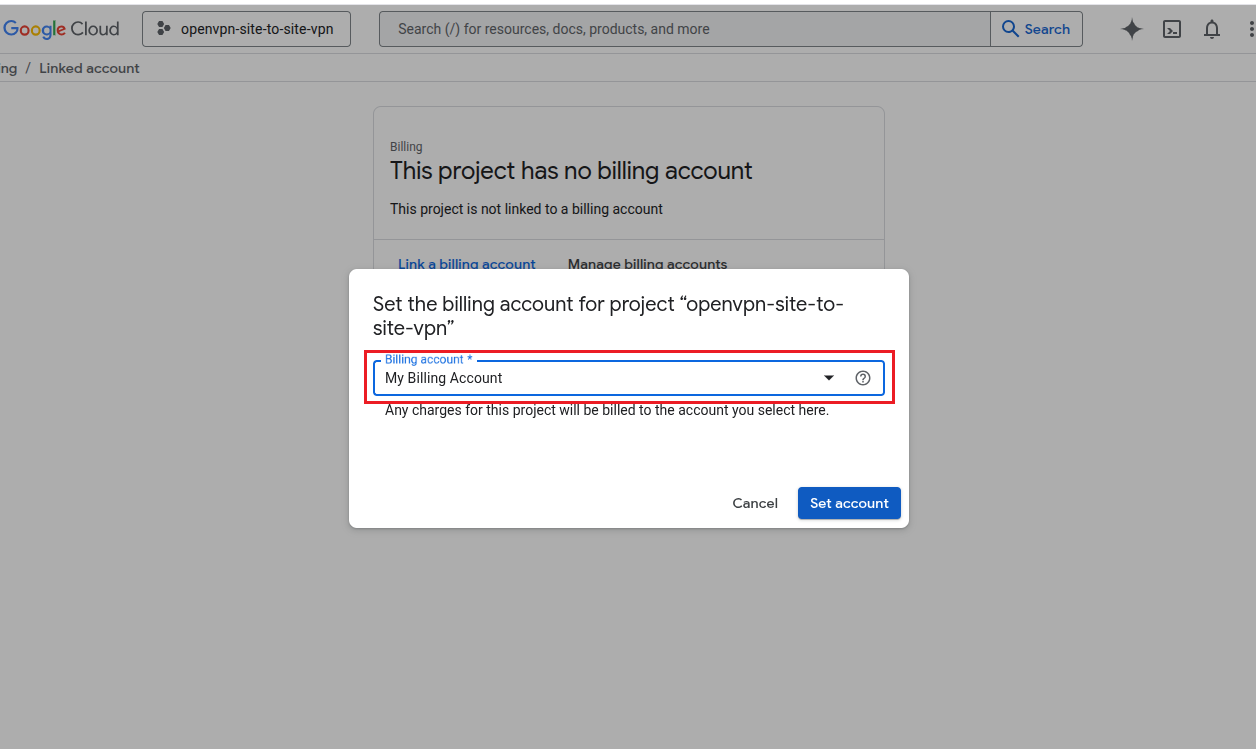Expand the Billing account dropdown arrow
This screenshot has height=749, width=1256.
(829, 378)
